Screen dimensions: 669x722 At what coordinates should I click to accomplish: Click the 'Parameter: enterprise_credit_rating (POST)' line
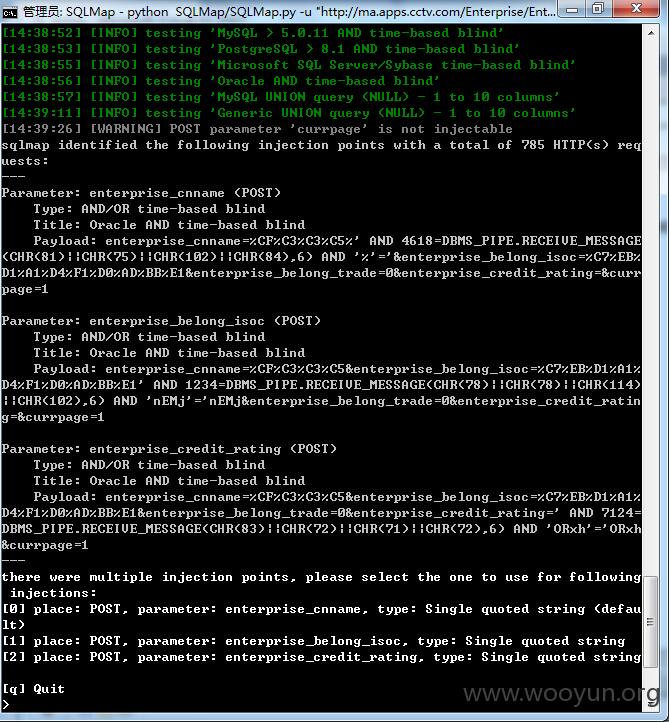click(x=169, y=449)
